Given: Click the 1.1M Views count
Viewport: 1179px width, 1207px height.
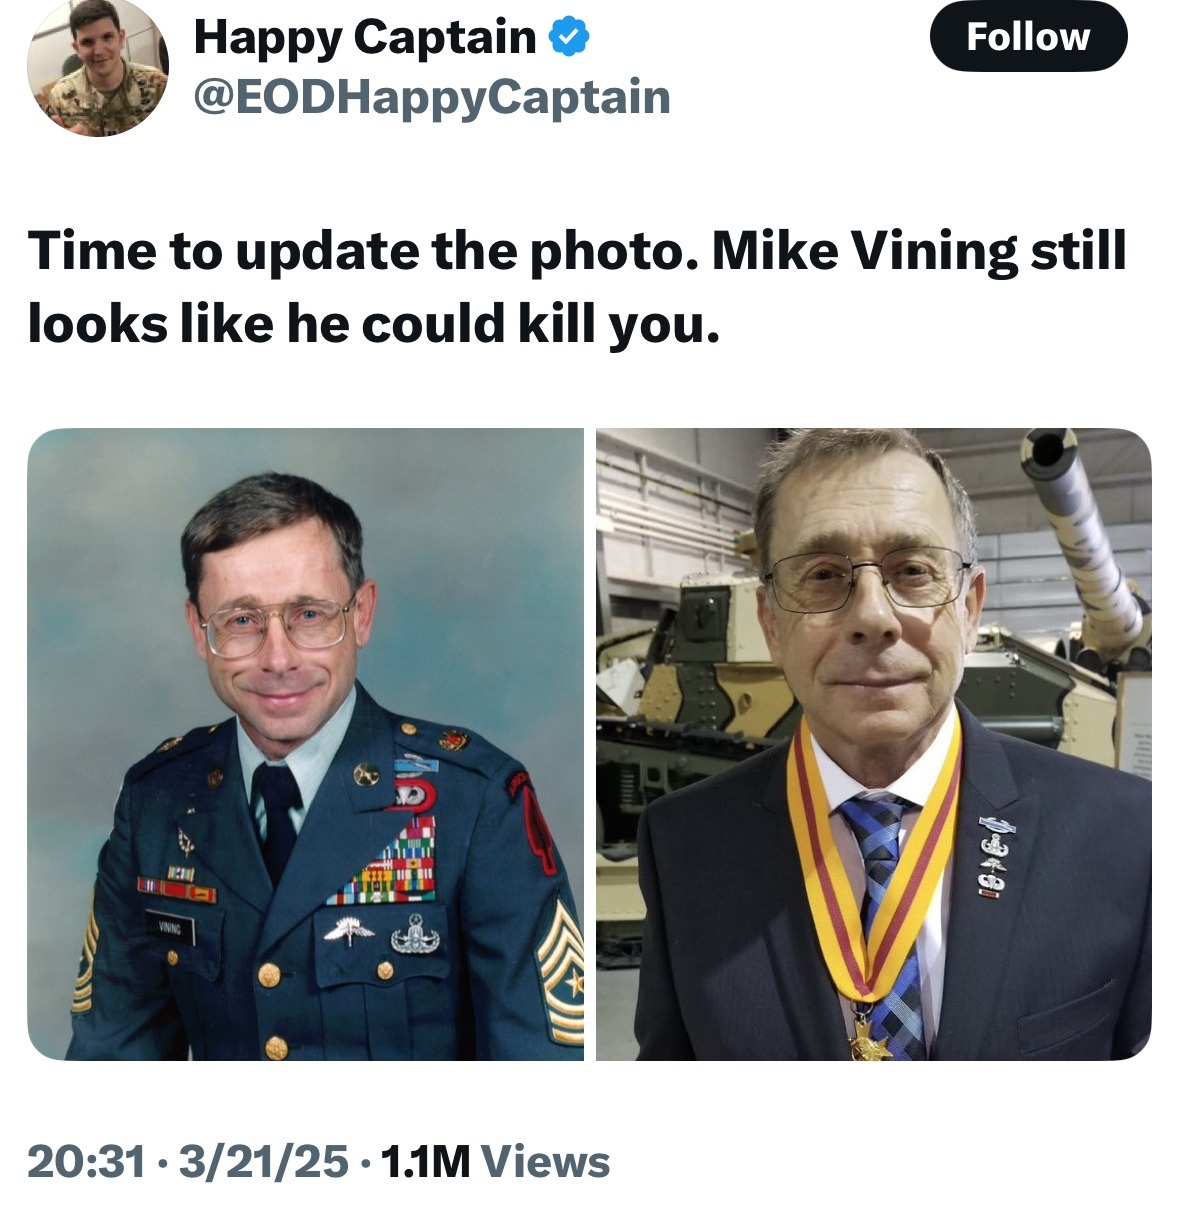Looking at the screenshot, I should tap(495, 1161).
